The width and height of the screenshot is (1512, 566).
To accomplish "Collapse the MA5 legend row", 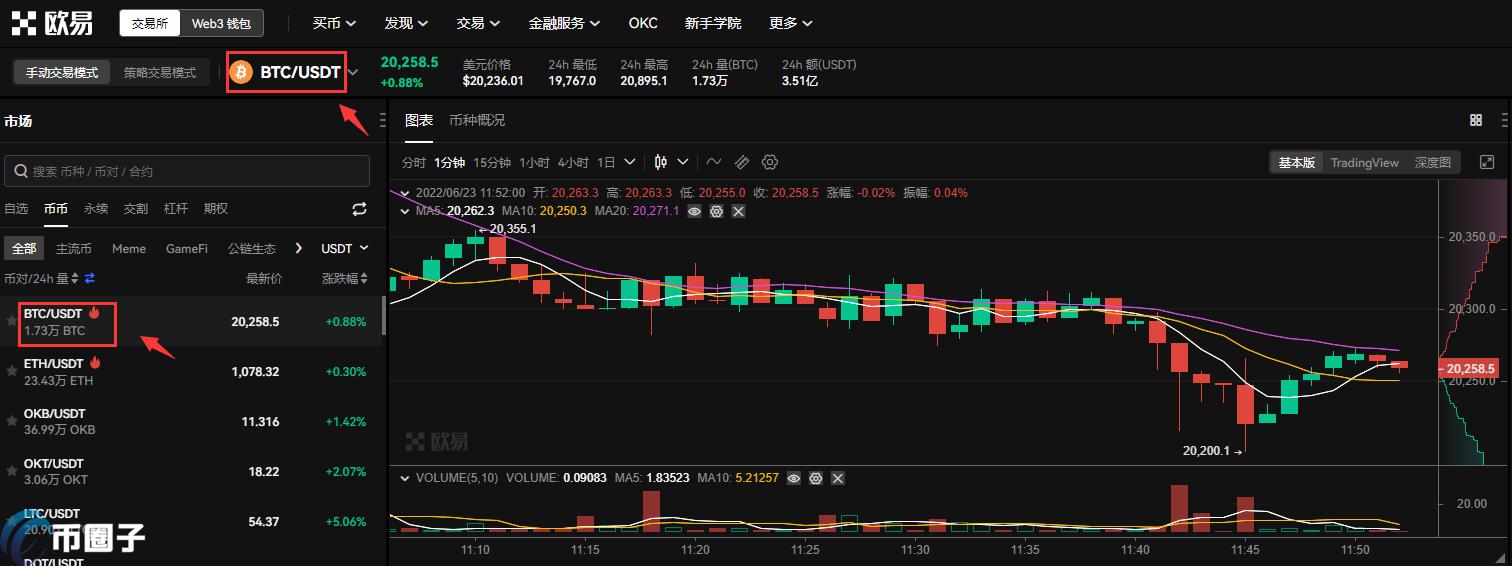I will (x=404, y=211).
